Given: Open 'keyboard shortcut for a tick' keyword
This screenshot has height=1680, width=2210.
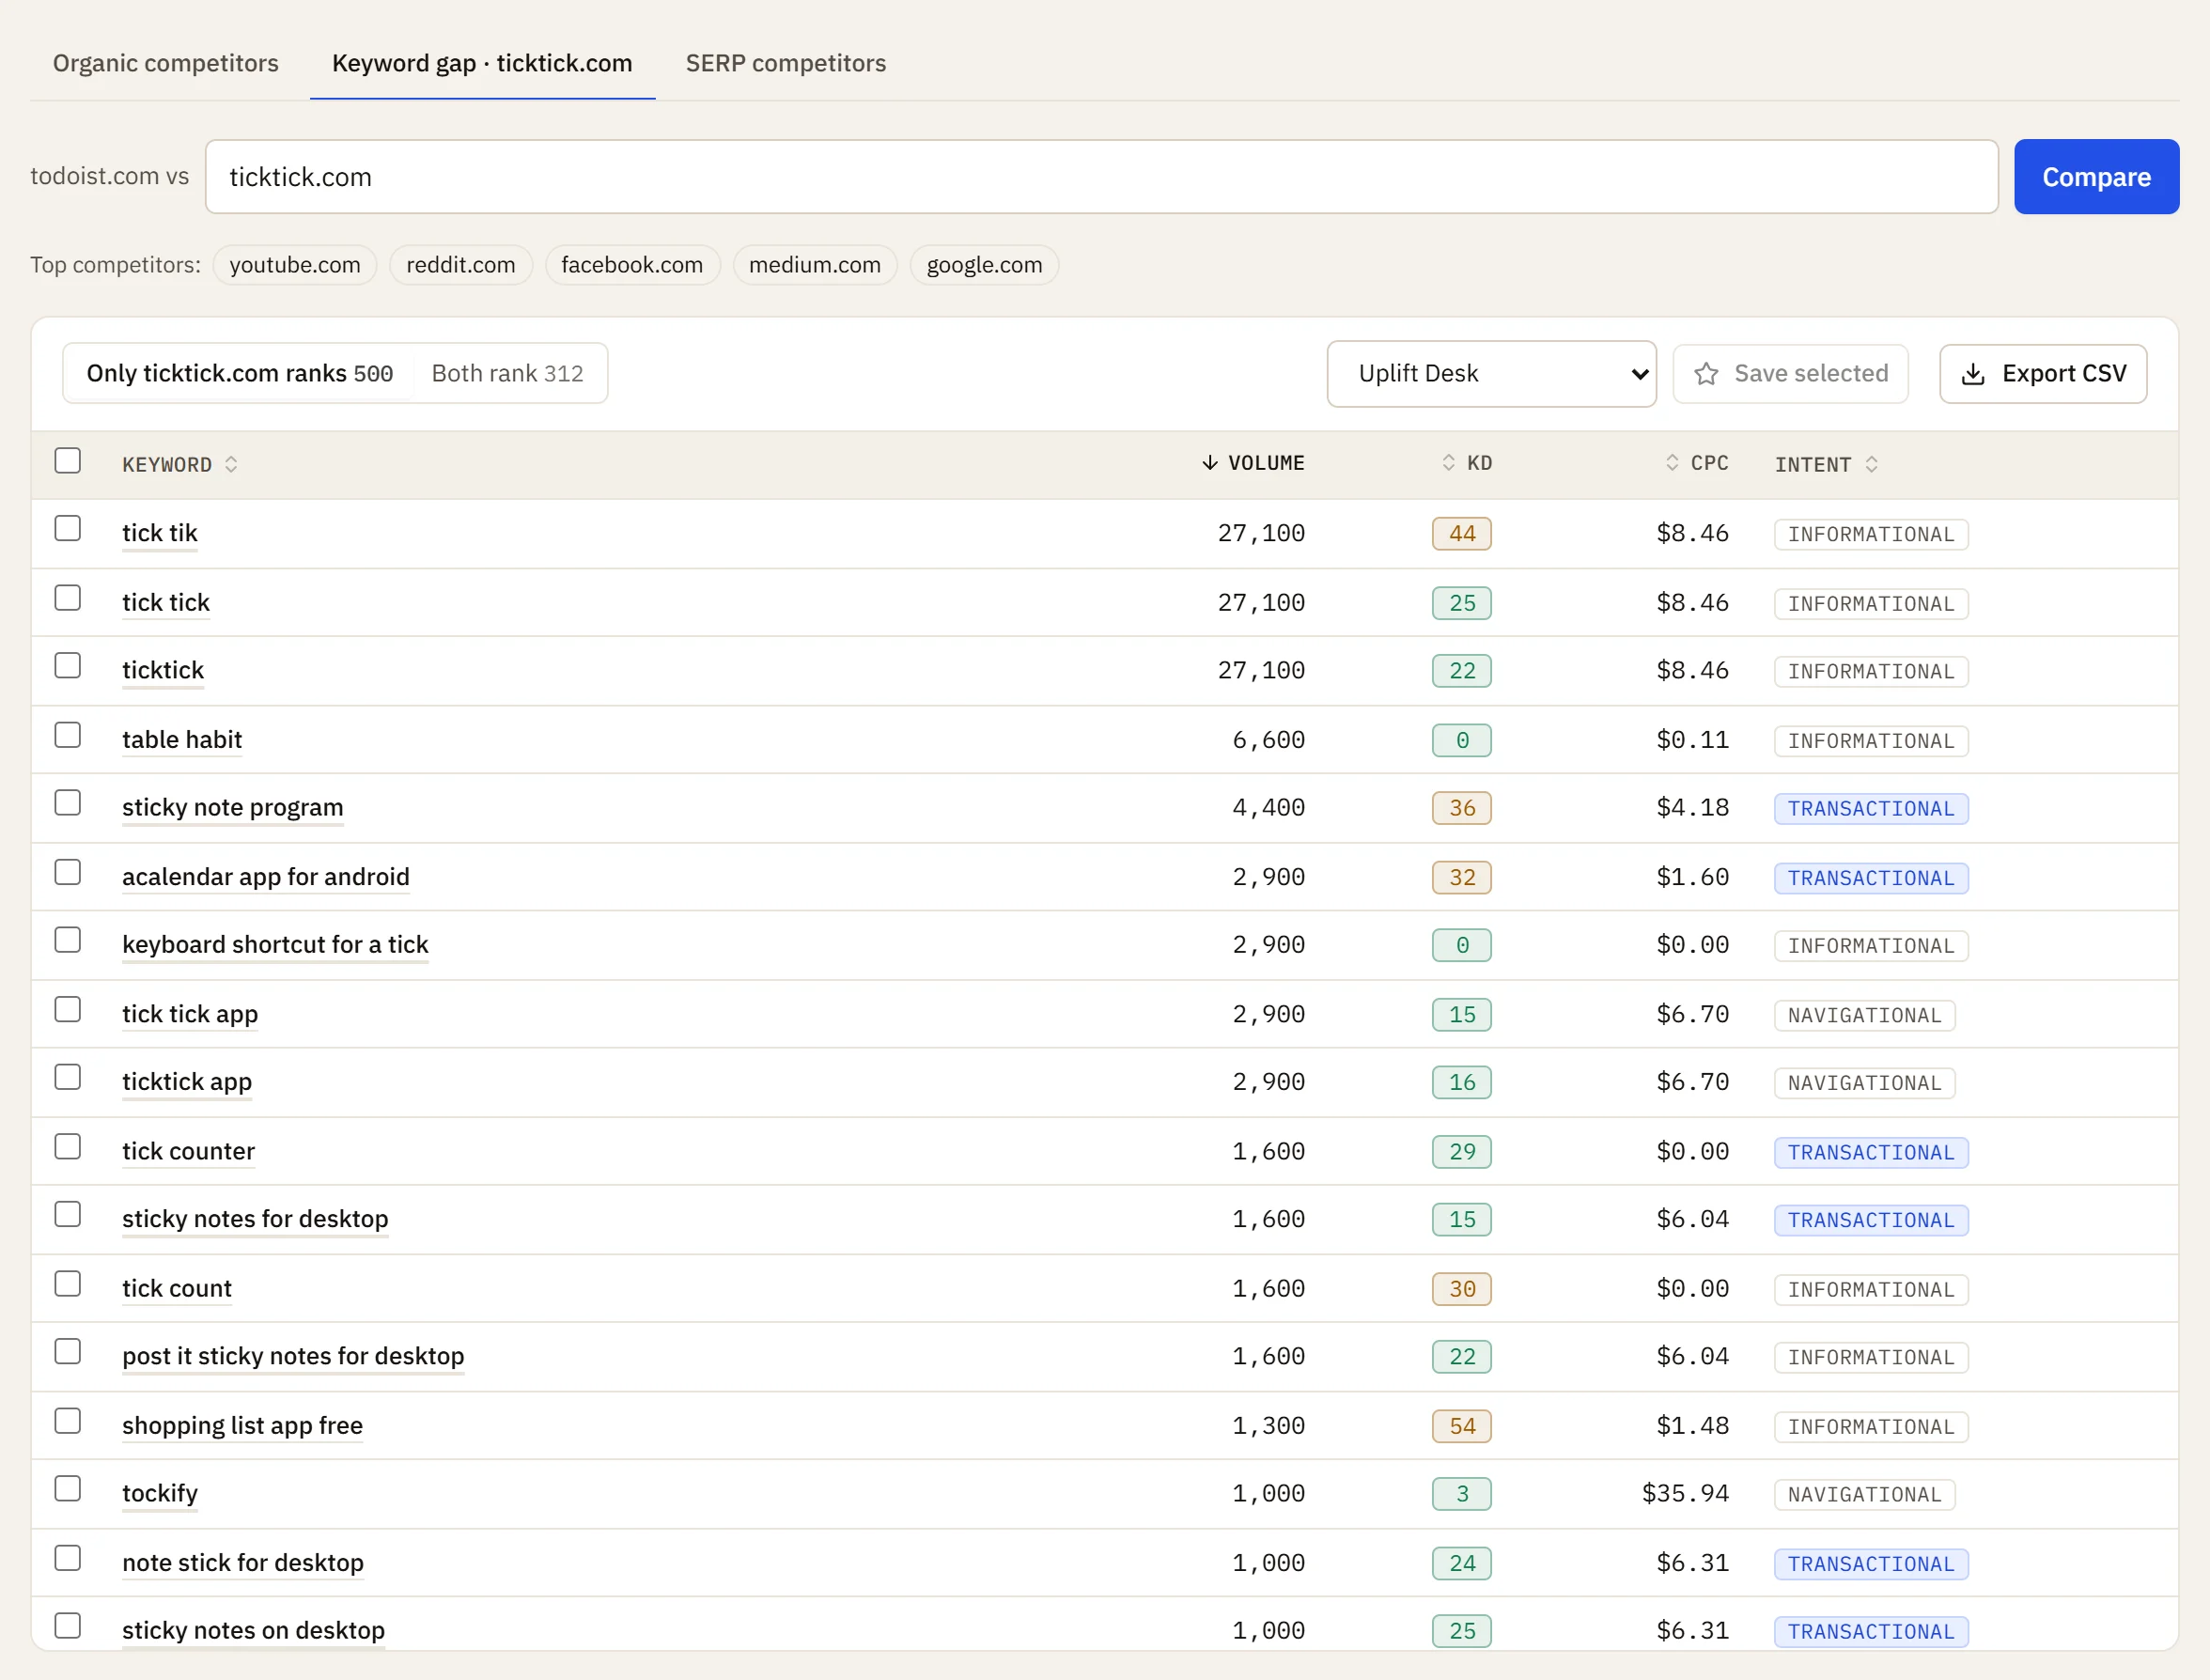Looking at the screenshot, I should [x=275, y=945].
